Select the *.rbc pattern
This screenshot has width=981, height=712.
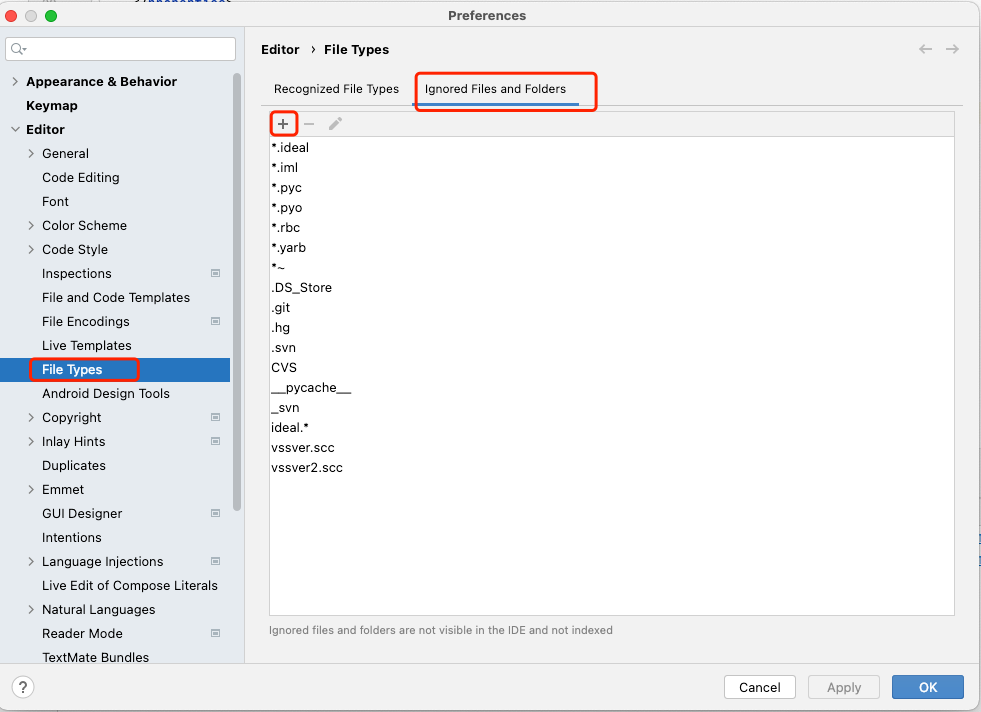pos(285,228)
